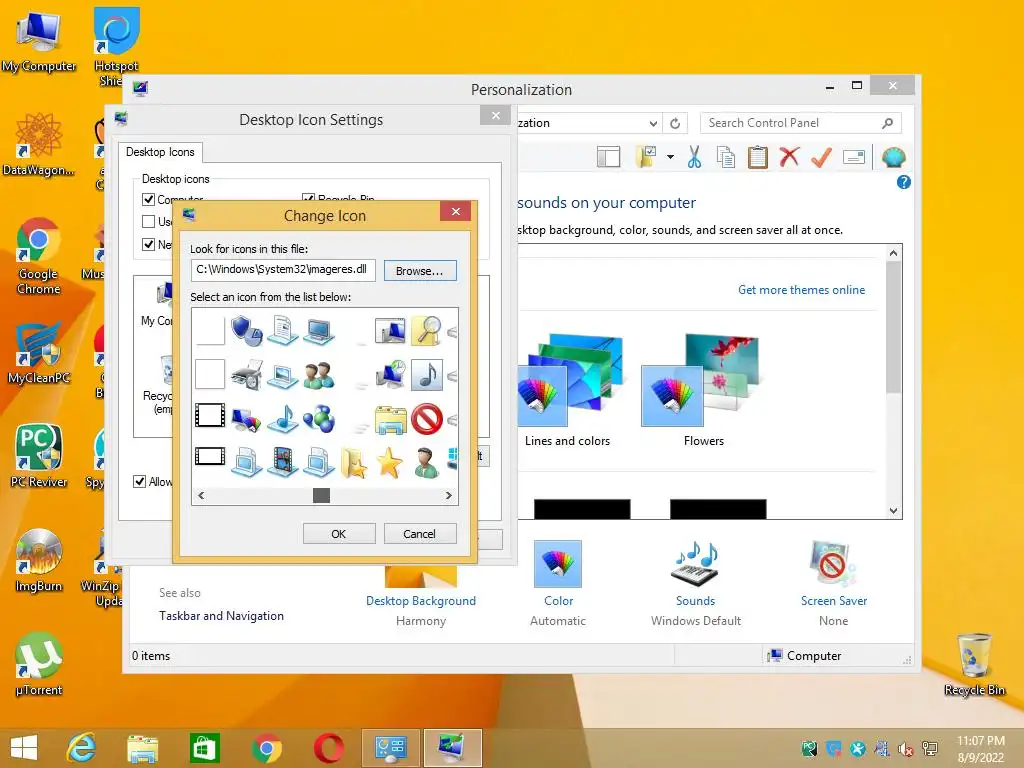
Task: Open the Recycle Bin desktop icon
Action: 975,664
